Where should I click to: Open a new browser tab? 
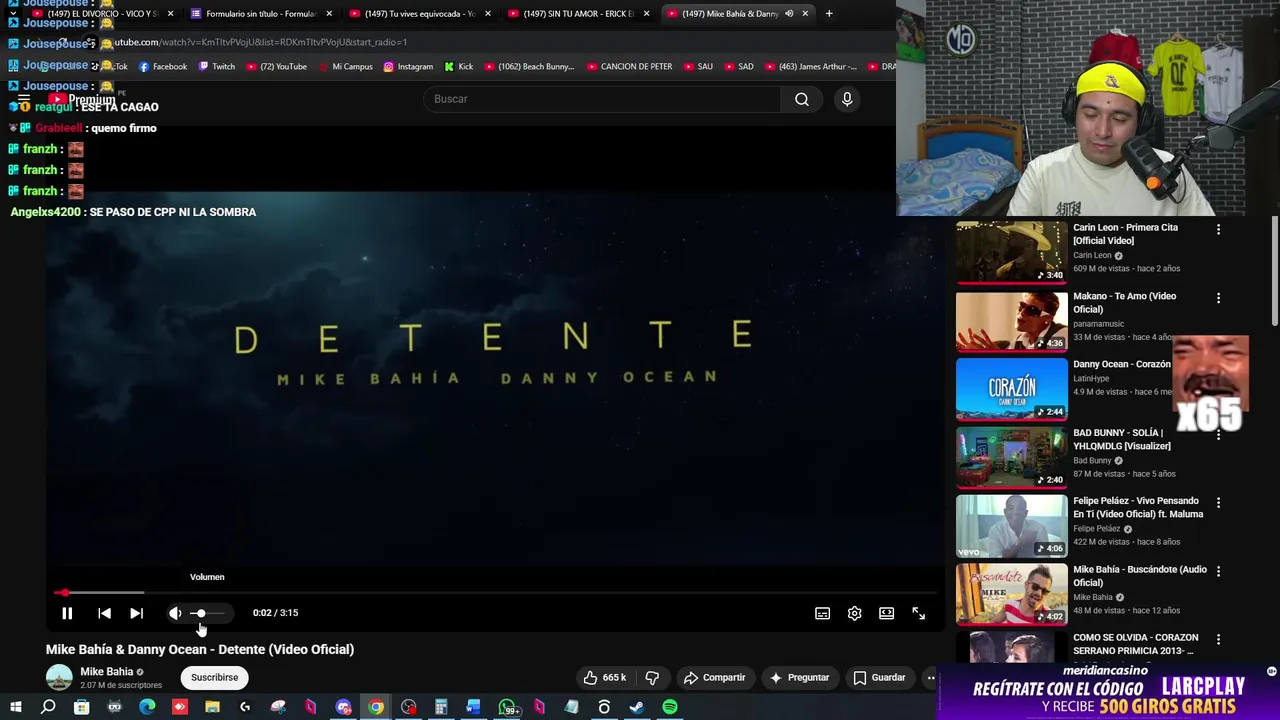[828, 14]
